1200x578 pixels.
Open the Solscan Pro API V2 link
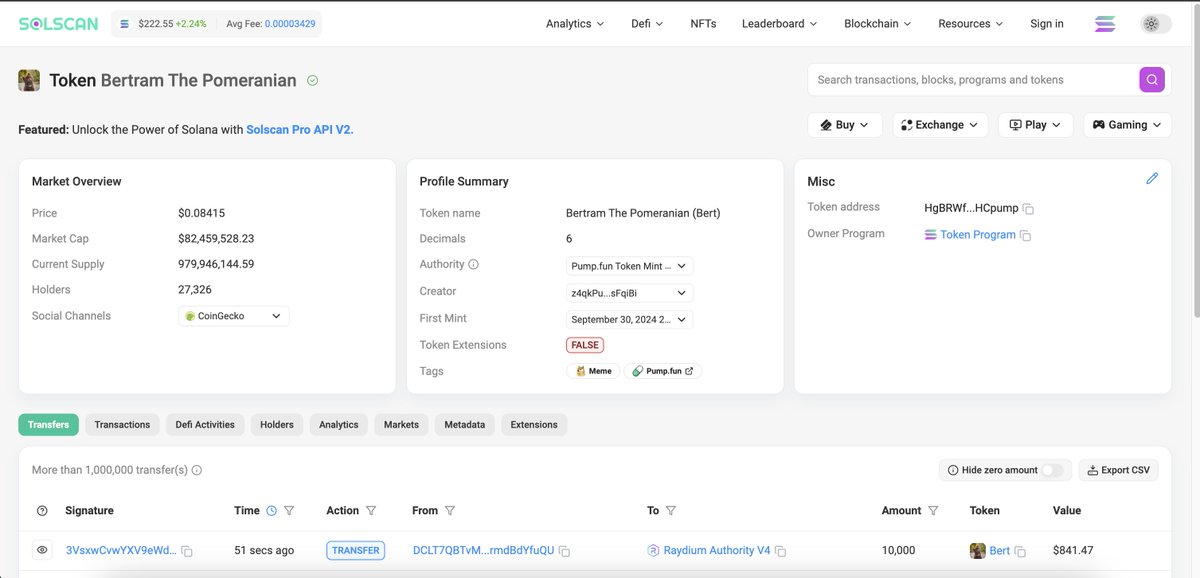(x=300, y=130)
